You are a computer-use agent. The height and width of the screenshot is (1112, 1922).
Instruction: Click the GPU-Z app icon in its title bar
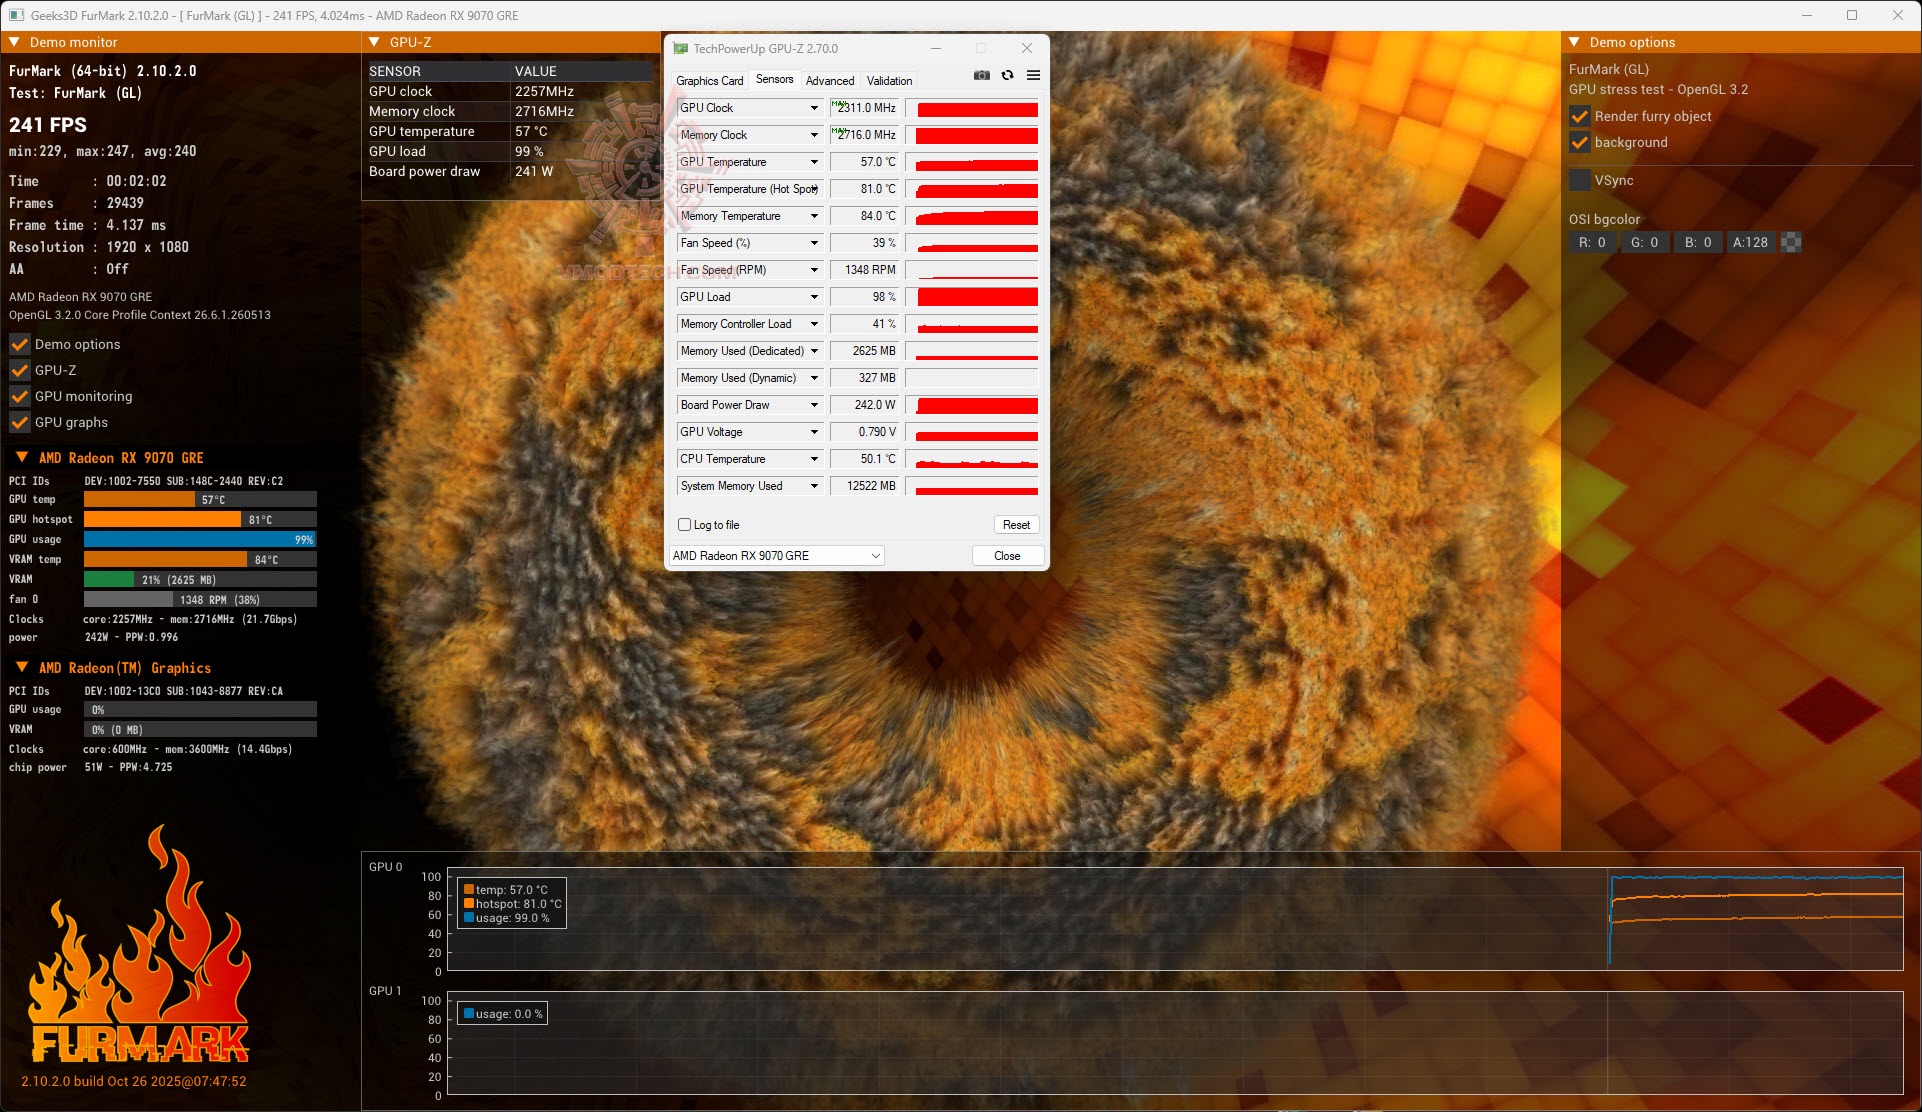click(681, 48)
